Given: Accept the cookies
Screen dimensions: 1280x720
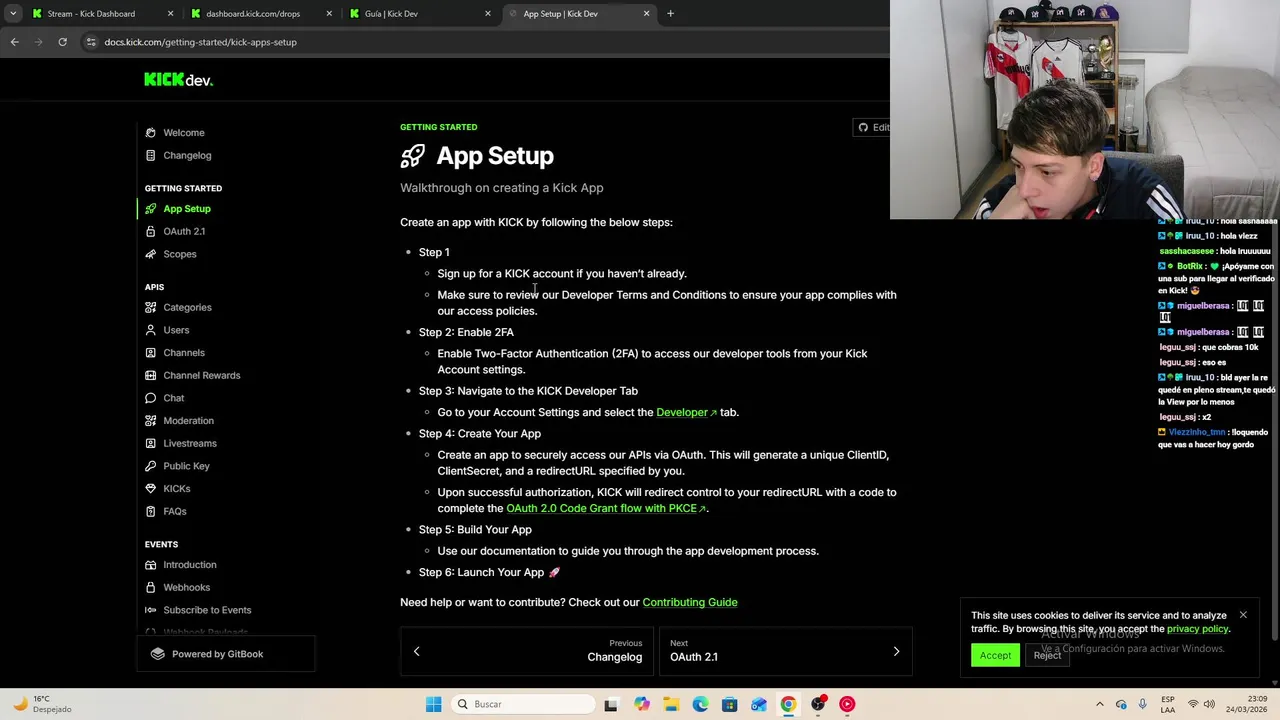Looking at the screenshot, I should (x=995, y=655).
